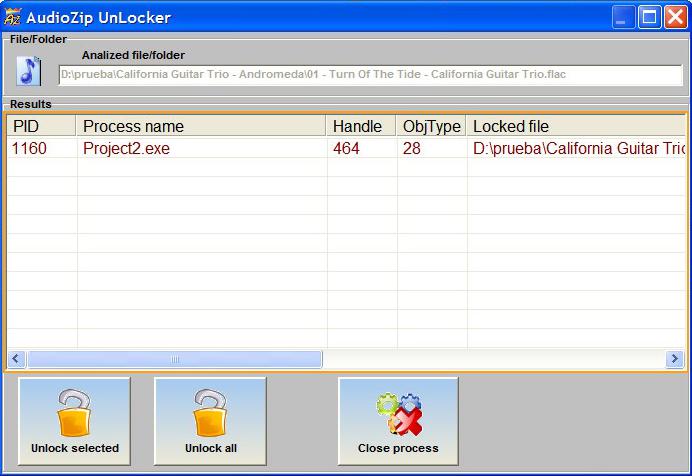
Task: Click Close process button
Action: coord(398,421)
